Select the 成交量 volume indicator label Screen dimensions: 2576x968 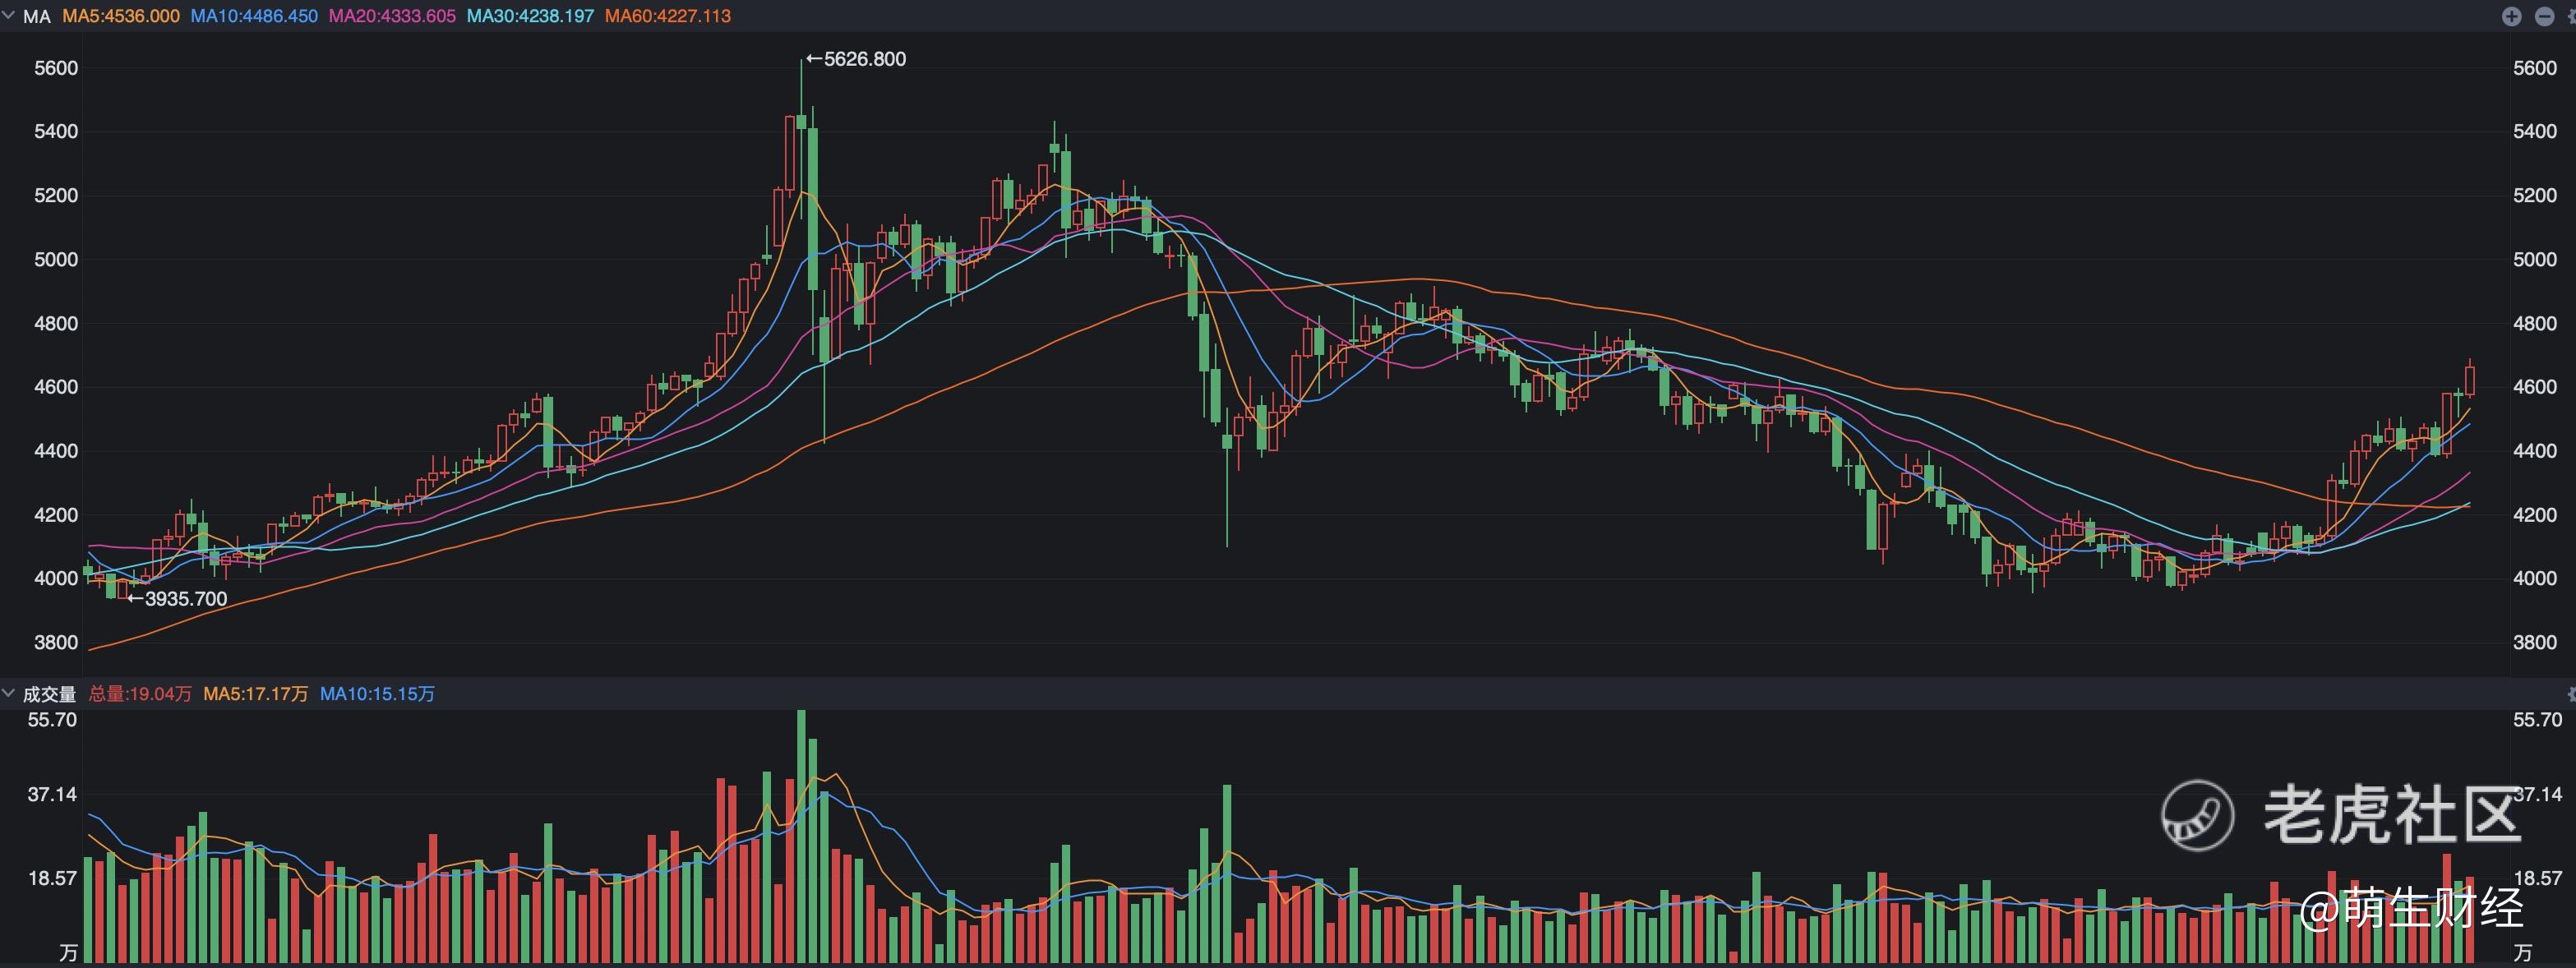tap(49, 694)
